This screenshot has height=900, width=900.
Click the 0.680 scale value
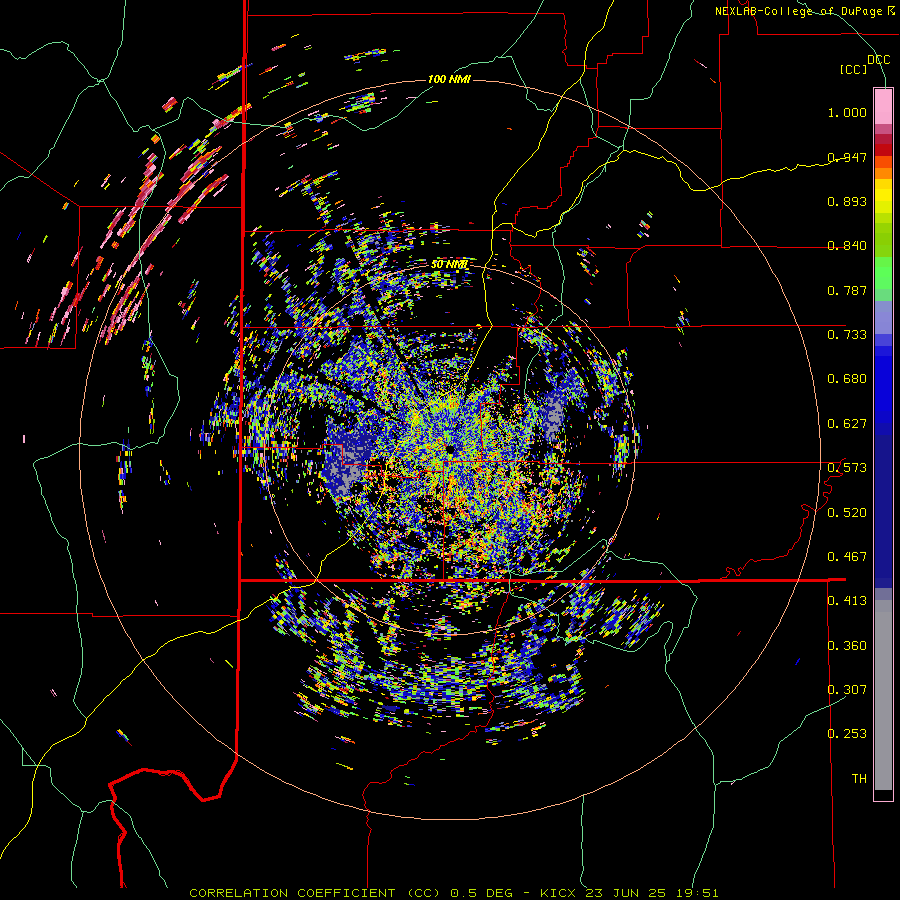point(847,379)
